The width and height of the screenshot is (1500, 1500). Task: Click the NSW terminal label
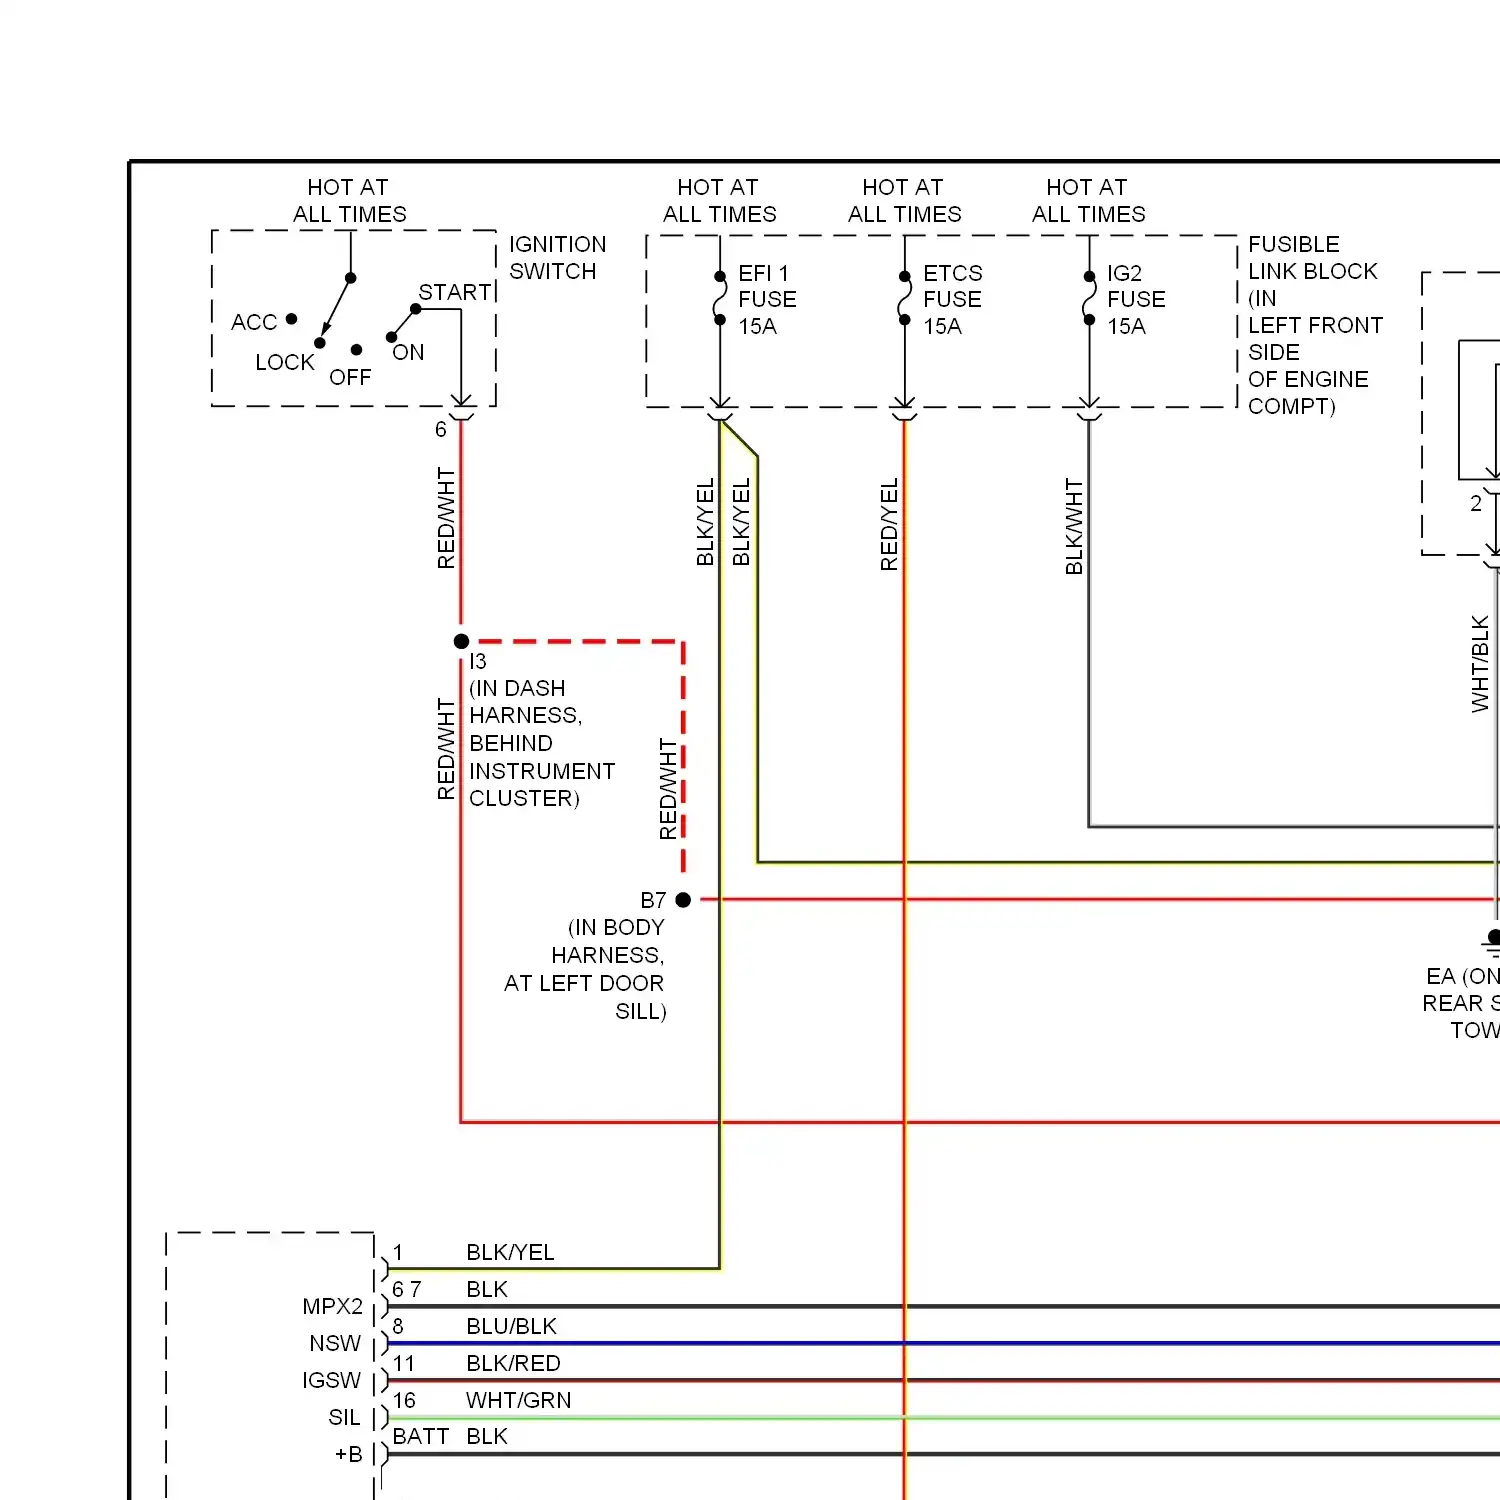click(x=335, y=1343)
